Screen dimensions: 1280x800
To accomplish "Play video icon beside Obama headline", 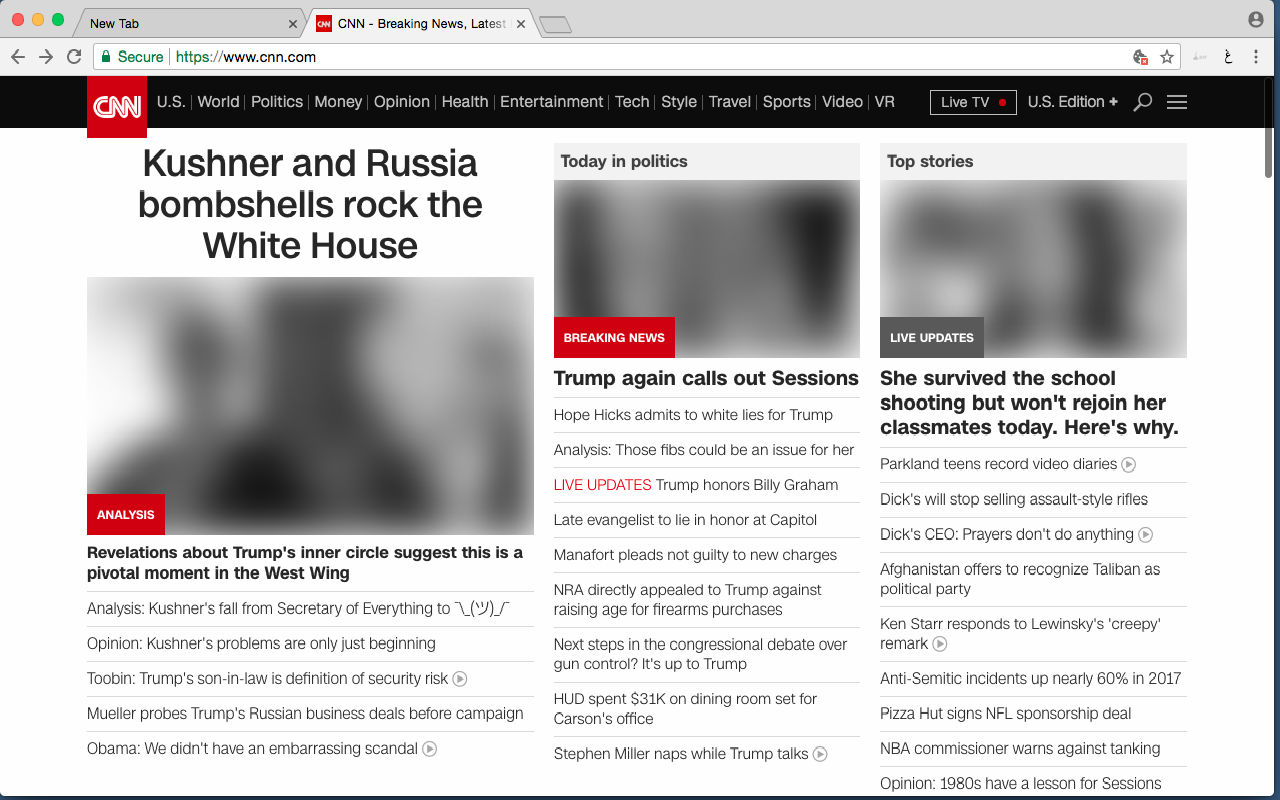I will click(430, 749).
